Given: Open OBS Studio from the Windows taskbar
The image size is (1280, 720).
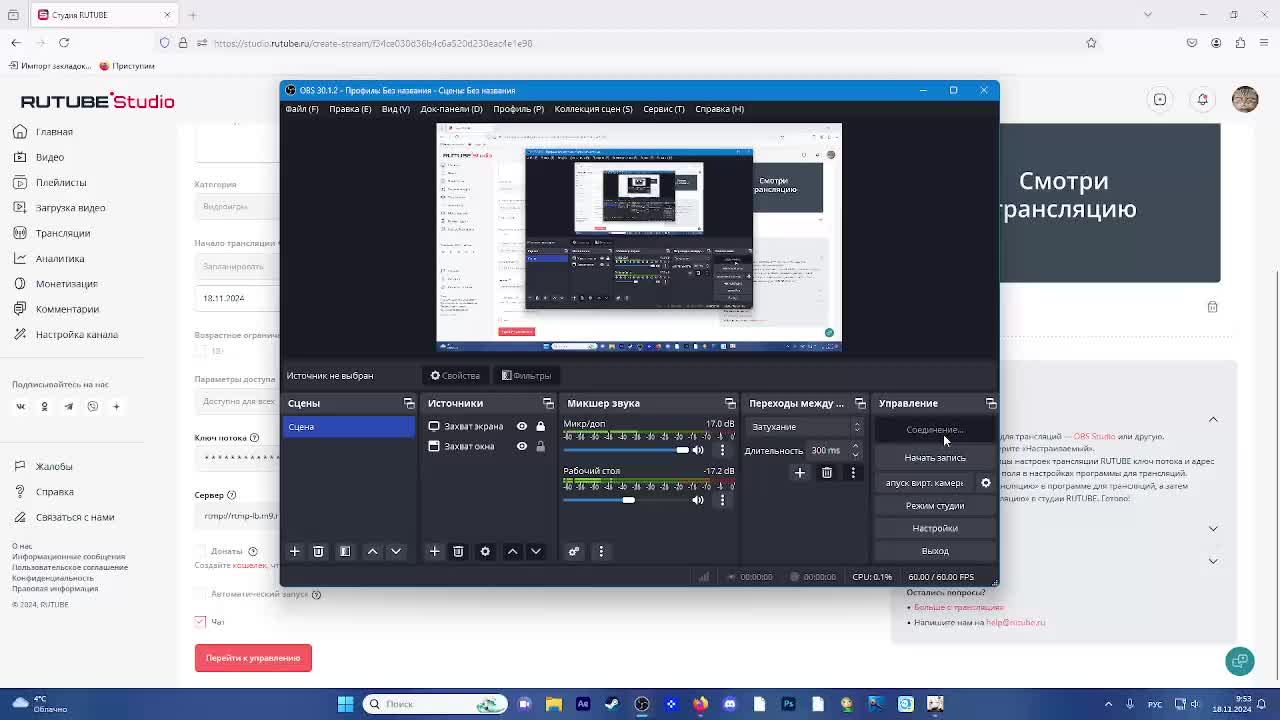Looking at the screenshot, I should (642, 704).
